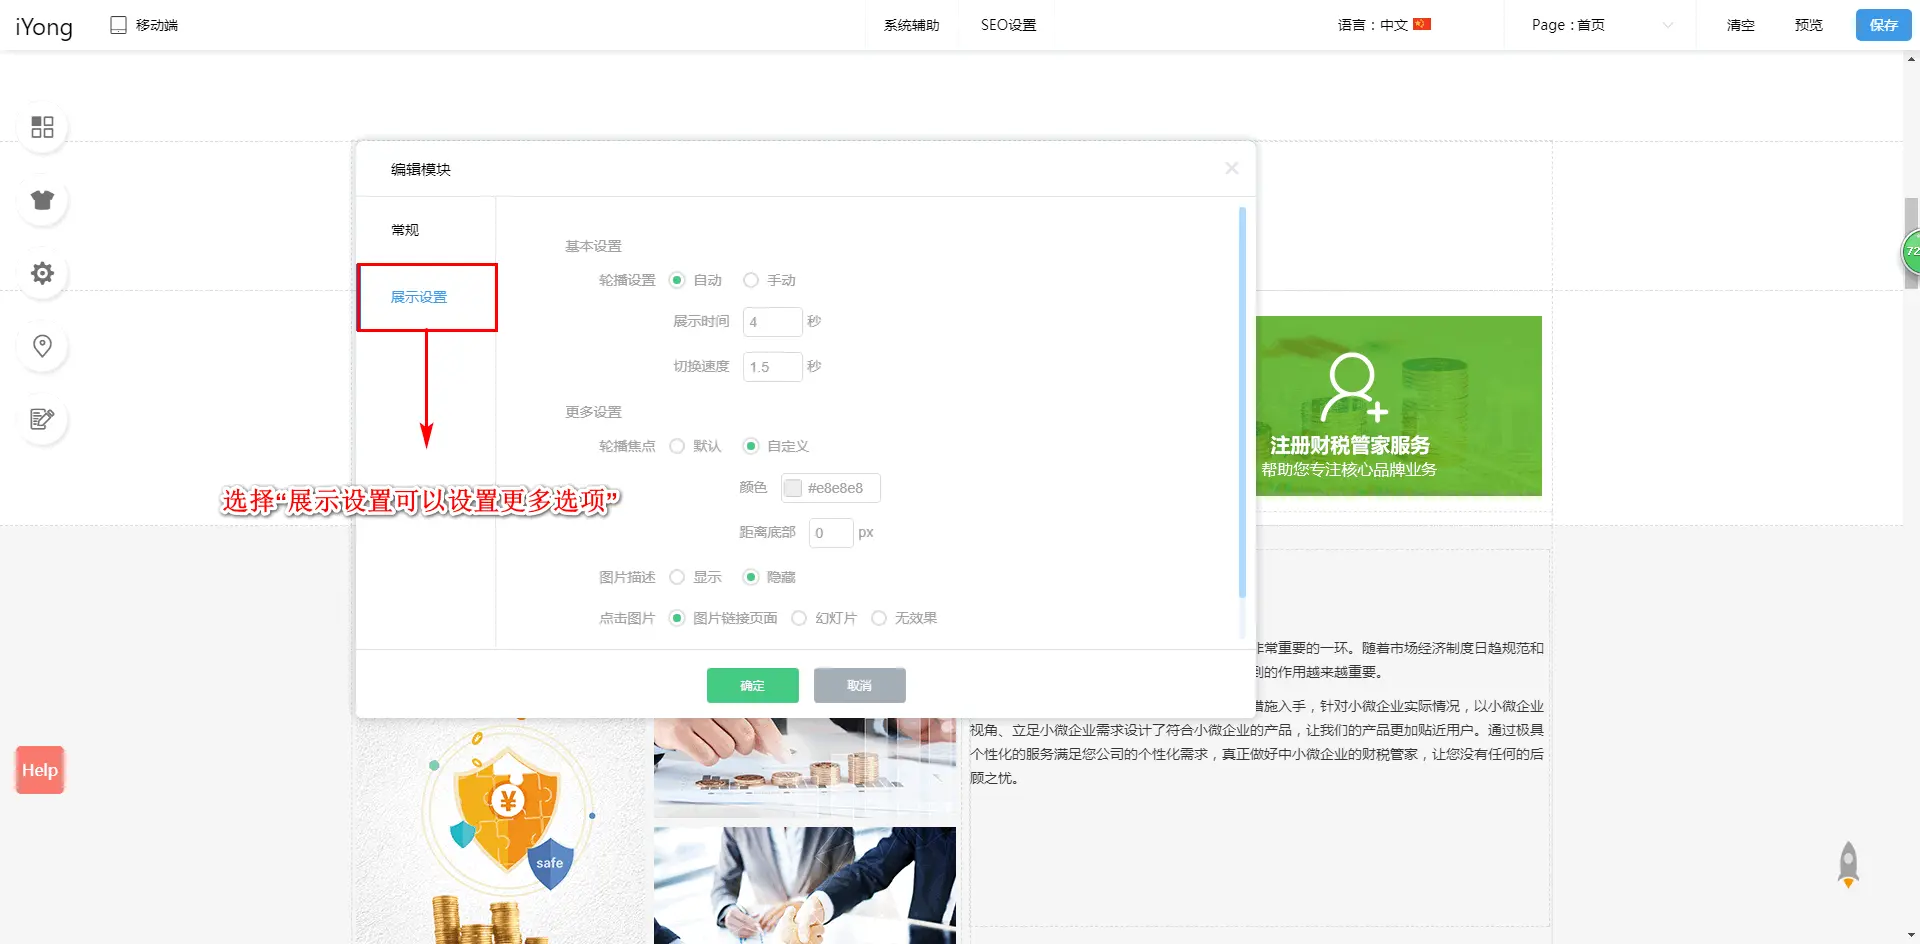1920x944 pixels.
Task: Choose 无效果 for image click behavior
Action: click(879, 618)
